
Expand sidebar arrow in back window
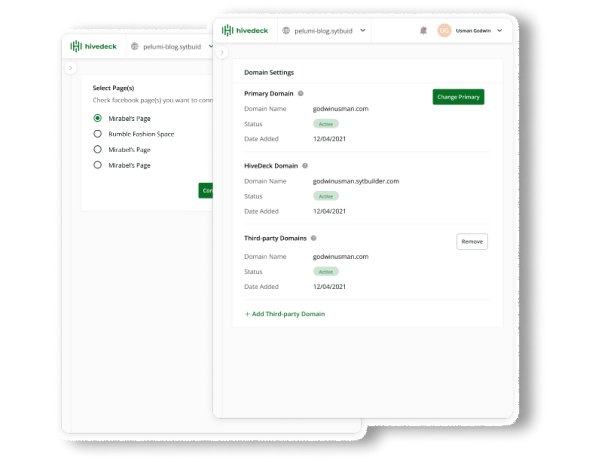click(x=70, y=69)
